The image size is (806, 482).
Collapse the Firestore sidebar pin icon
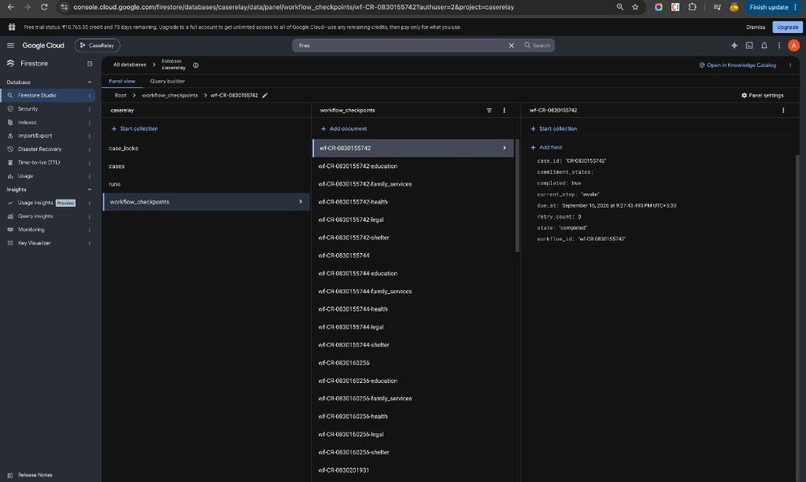click(89, 64)
